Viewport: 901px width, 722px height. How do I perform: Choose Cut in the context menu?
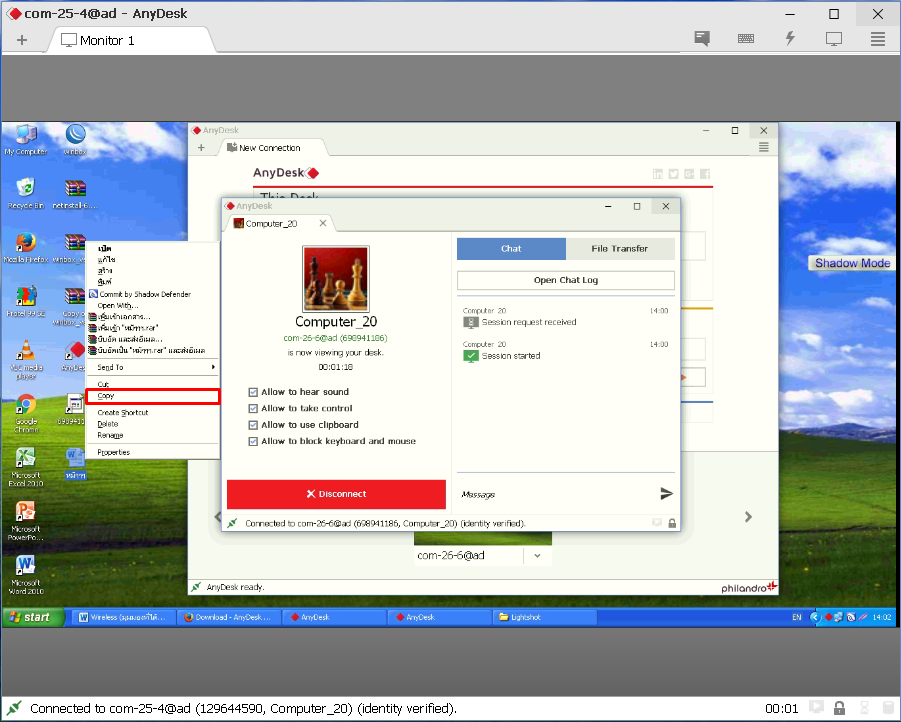click(152, 384)
